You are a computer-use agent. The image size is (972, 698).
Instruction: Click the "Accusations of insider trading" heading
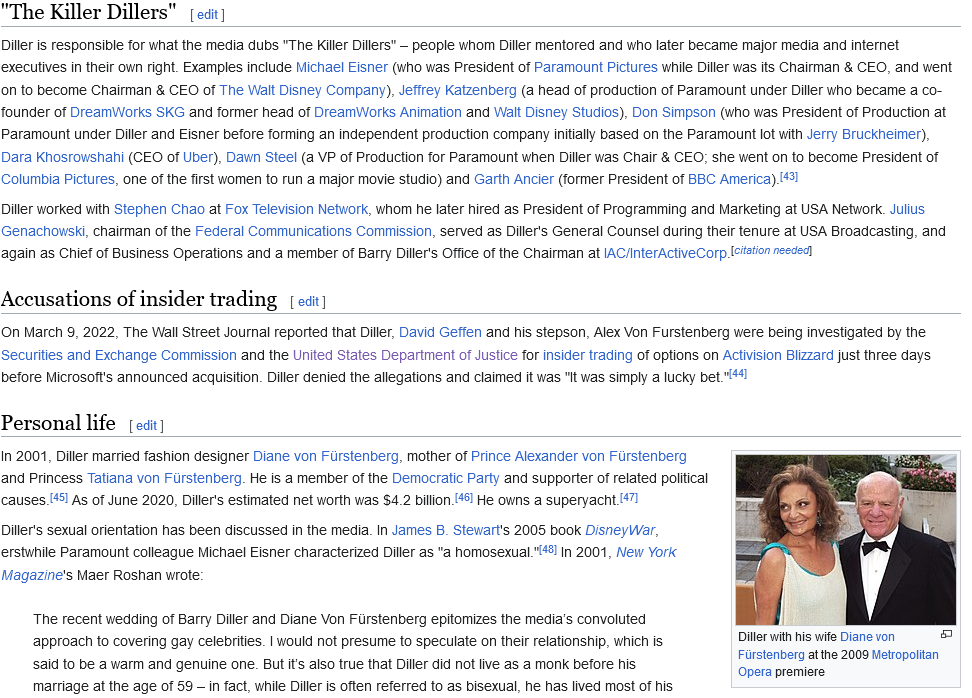tap(139, 299)
